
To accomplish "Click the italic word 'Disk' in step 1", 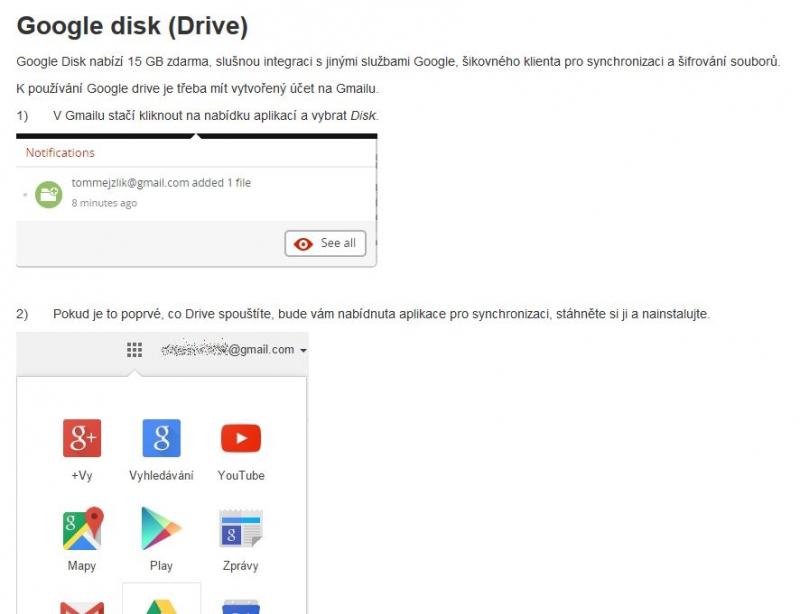I will click(x=363, y=116).
